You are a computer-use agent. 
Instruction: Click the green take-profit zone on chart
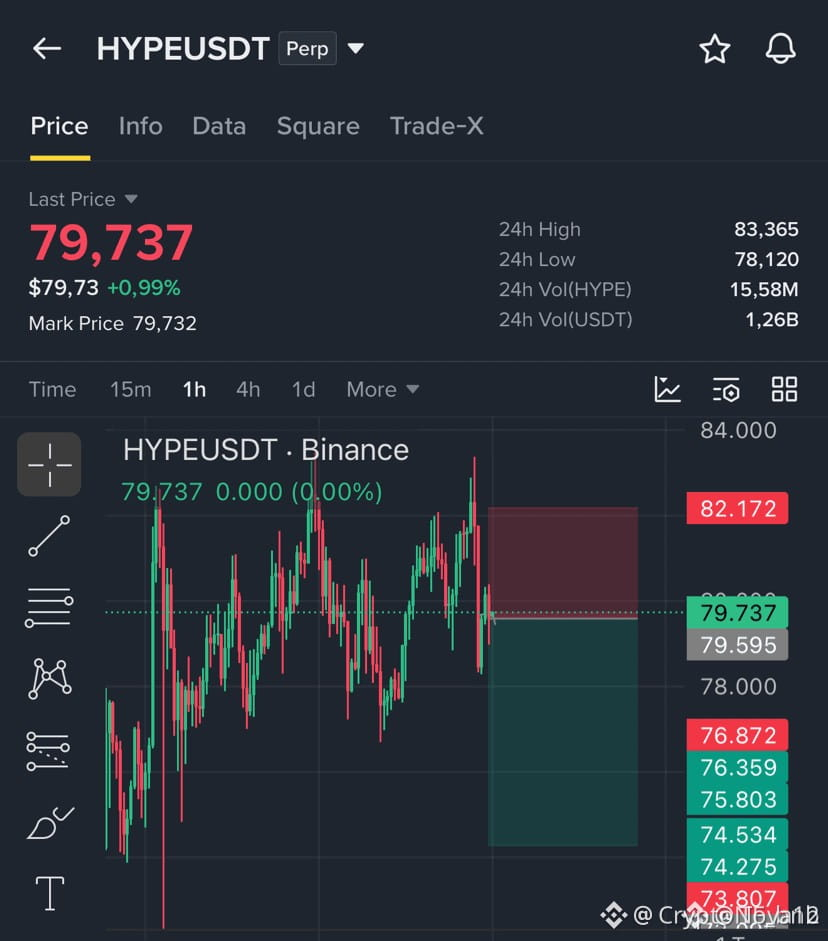(563, 732)
